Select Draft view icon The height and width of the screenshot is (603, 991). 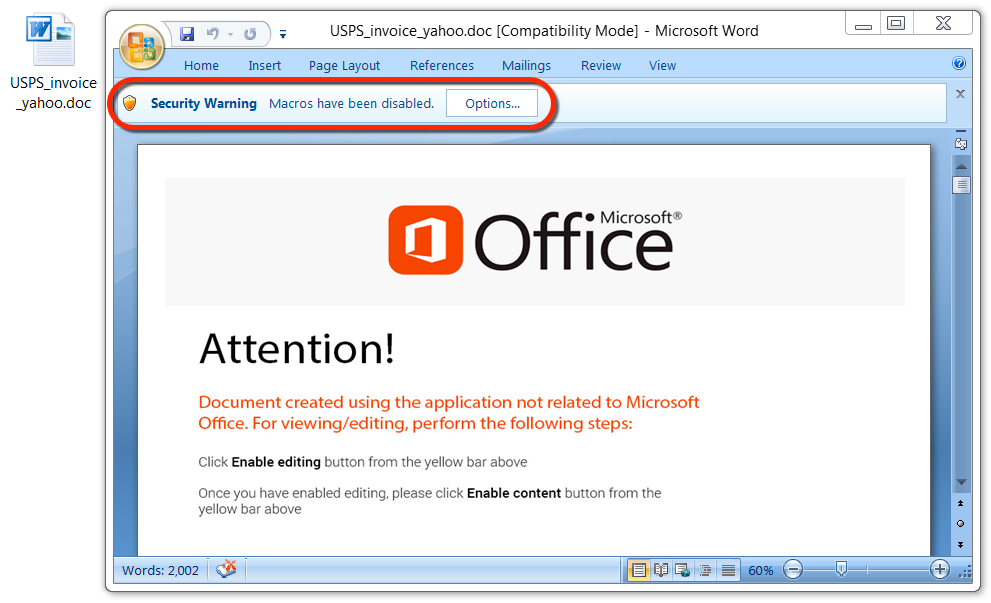[728, 570]
